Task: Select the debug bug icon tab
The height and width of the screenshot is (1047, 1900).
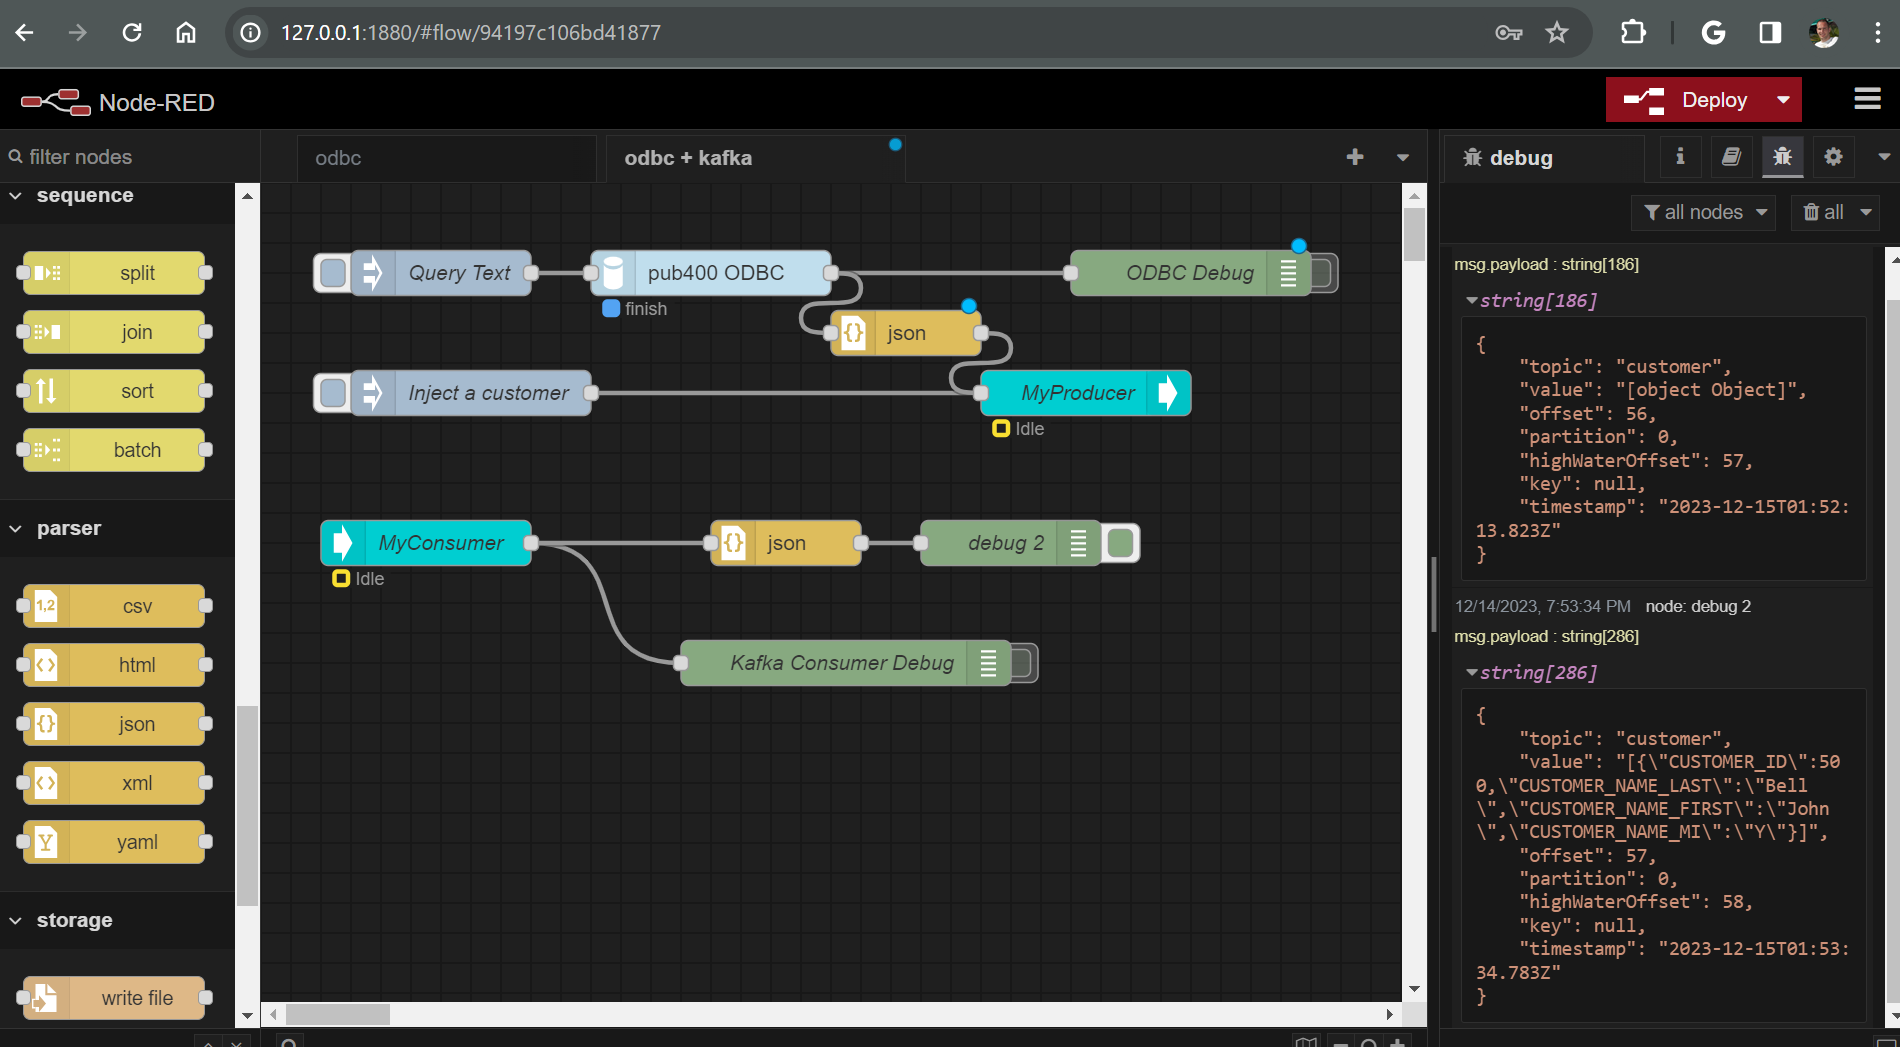Action: click(1782, 157)
